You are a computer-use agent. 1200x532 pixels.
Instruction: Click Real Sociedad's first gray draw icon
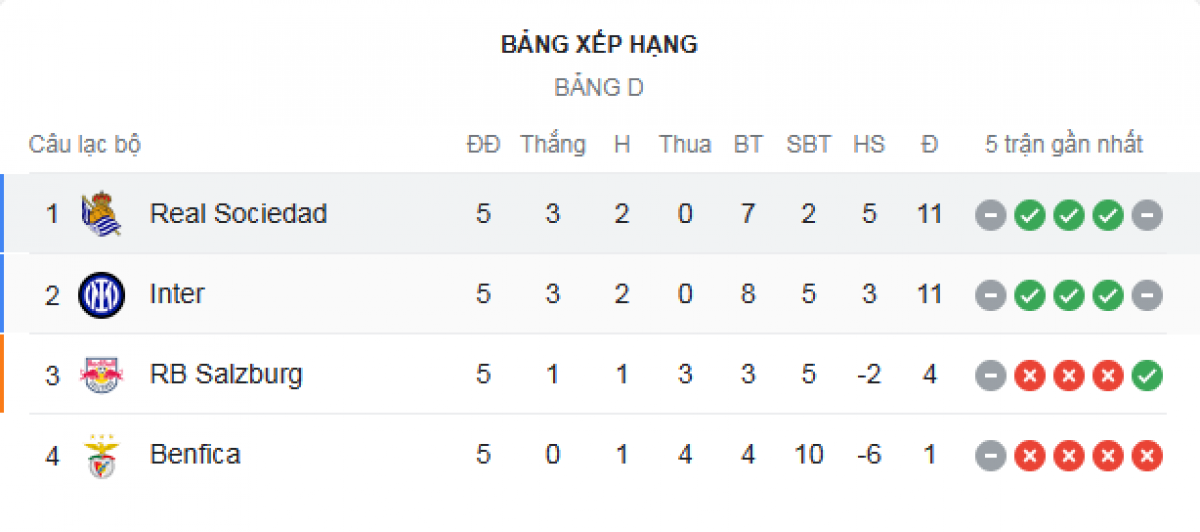tap(990, 215)
